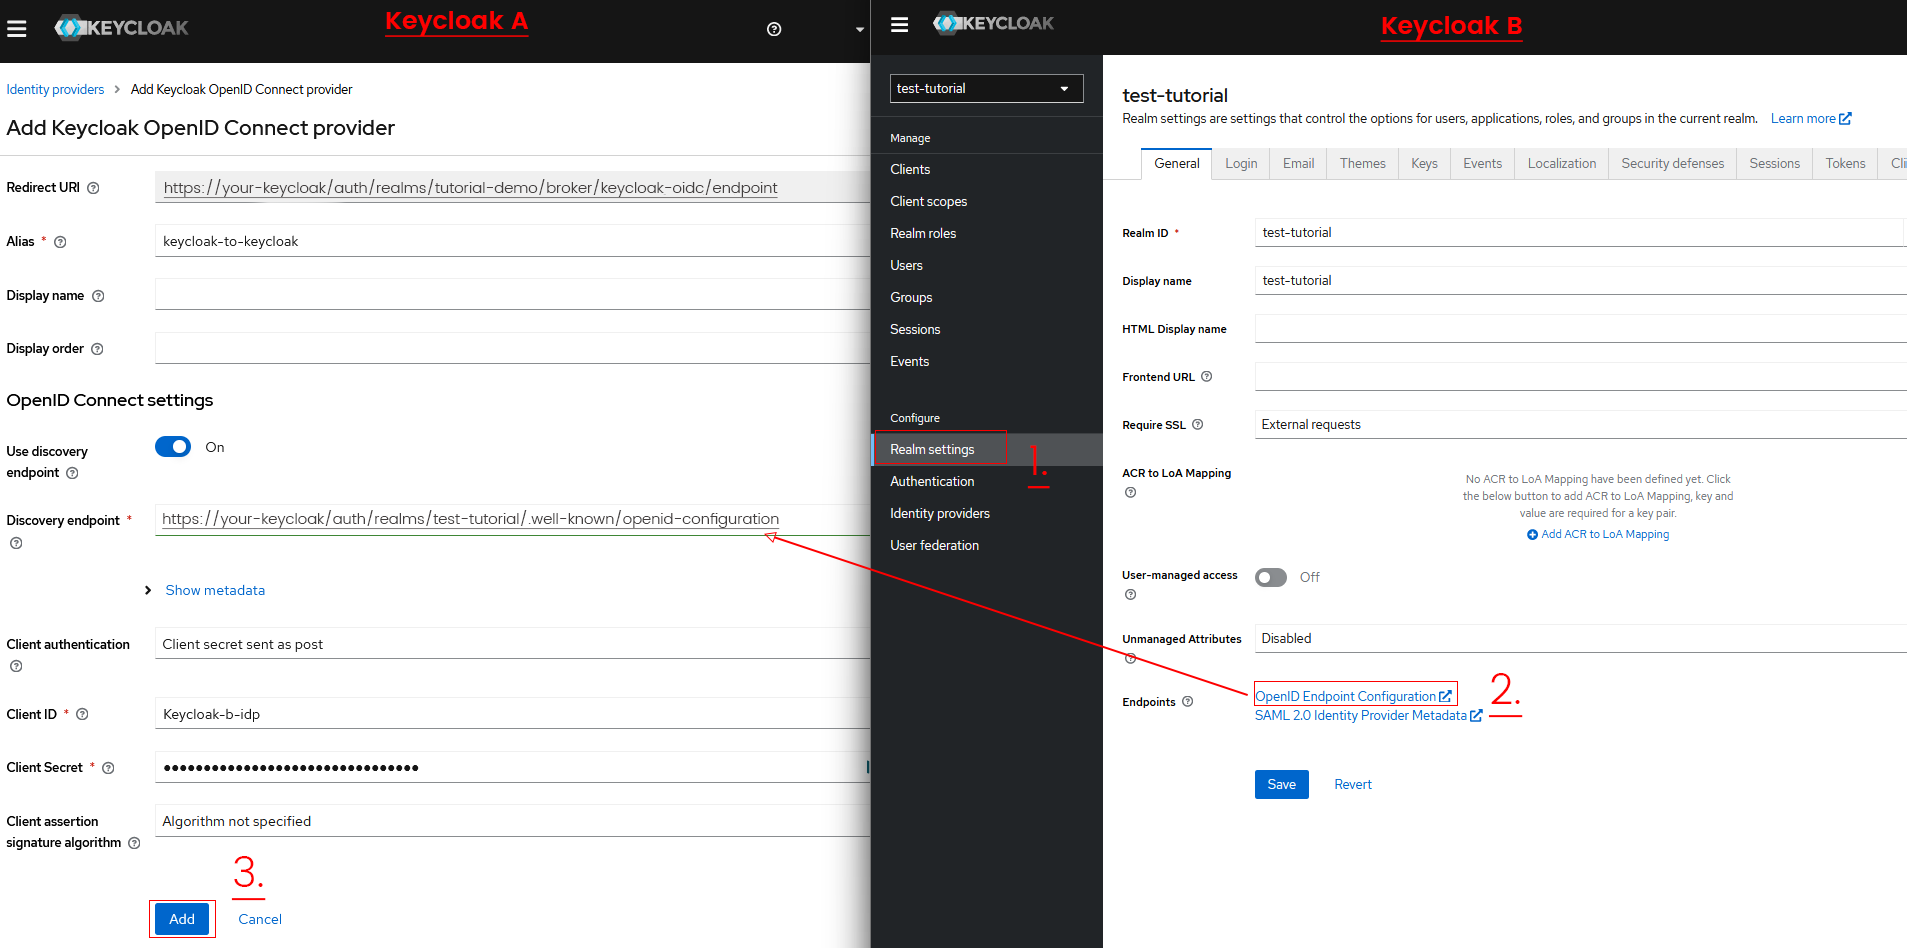
Task: Show help for Alias field
Action: pyautogui.click(x=60, y=242)
